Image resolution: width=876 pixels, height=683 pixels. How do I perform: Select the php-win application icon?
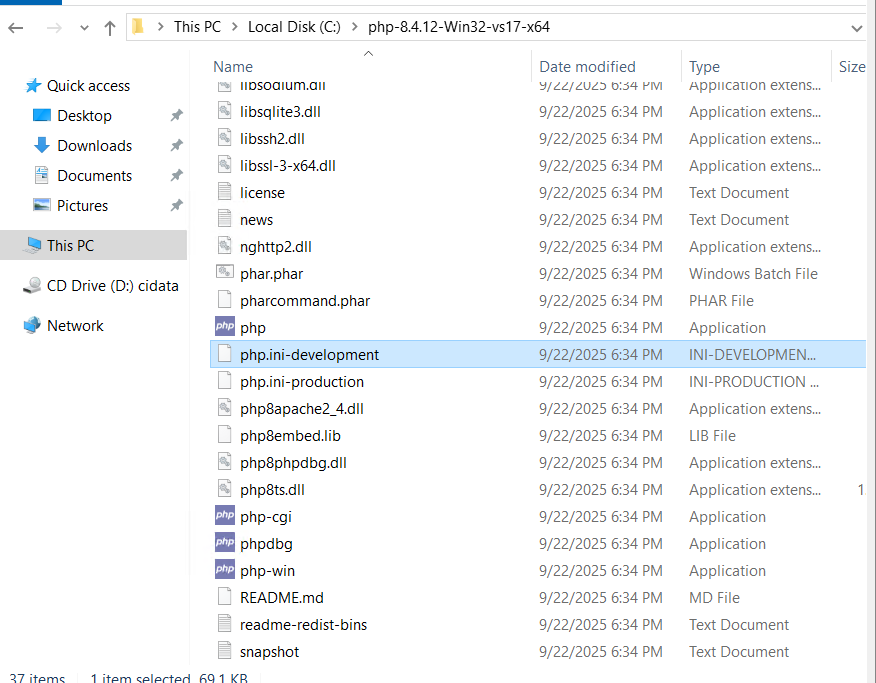225,569
